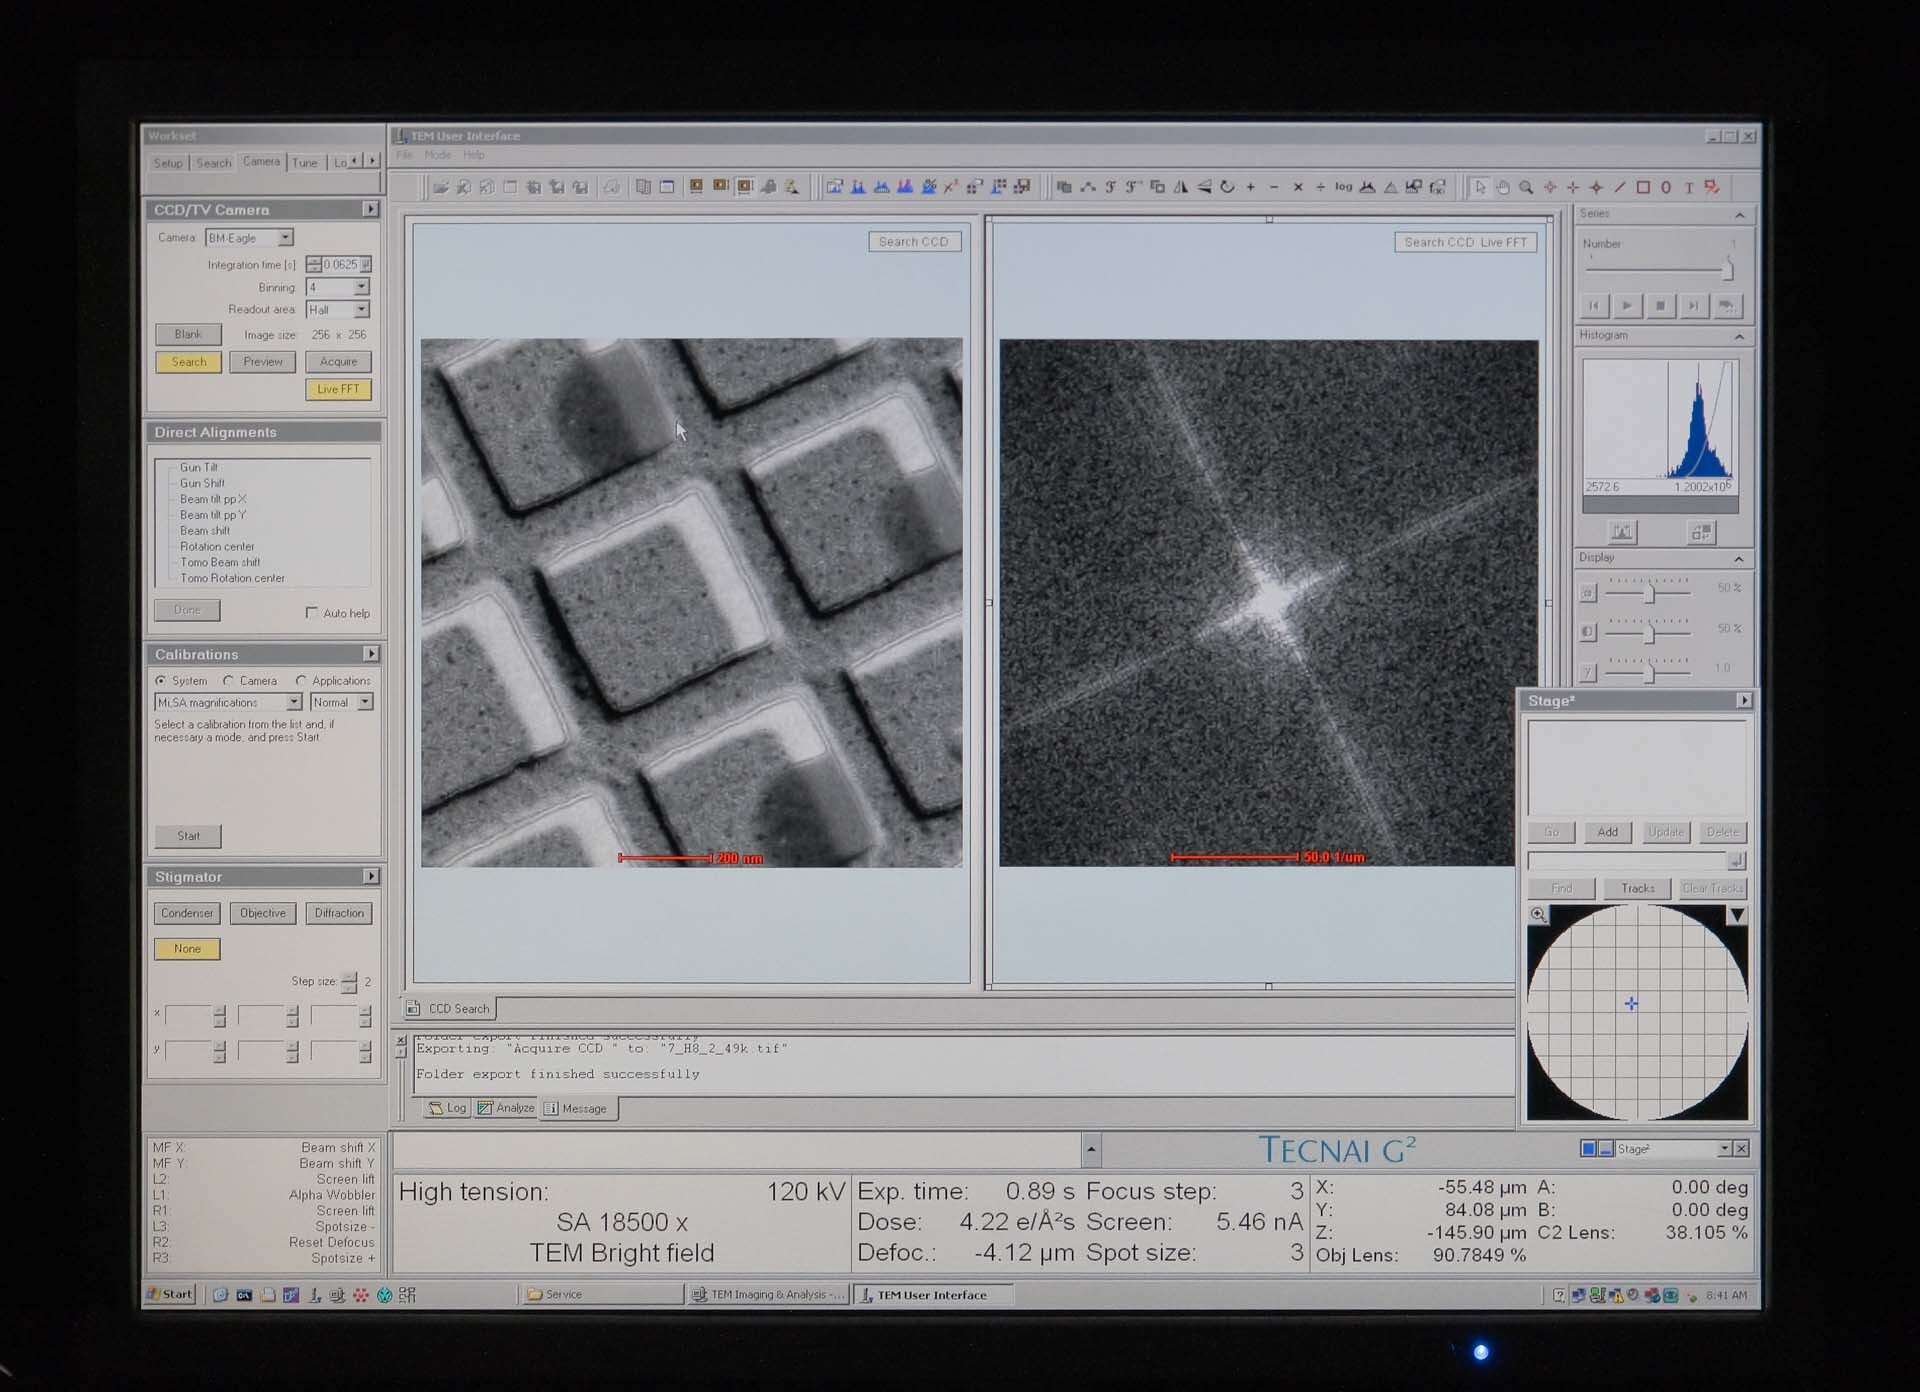Switch to the Tune workset tab

tap(305, 163)
